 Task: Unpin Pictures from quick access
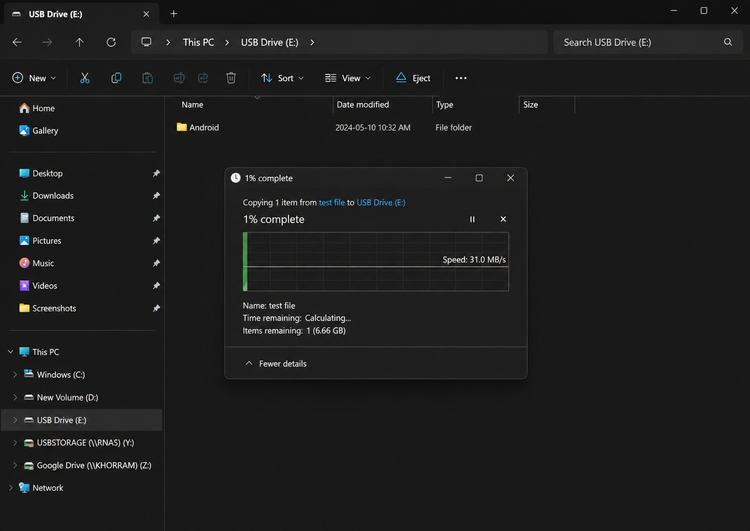coord(156,241)
